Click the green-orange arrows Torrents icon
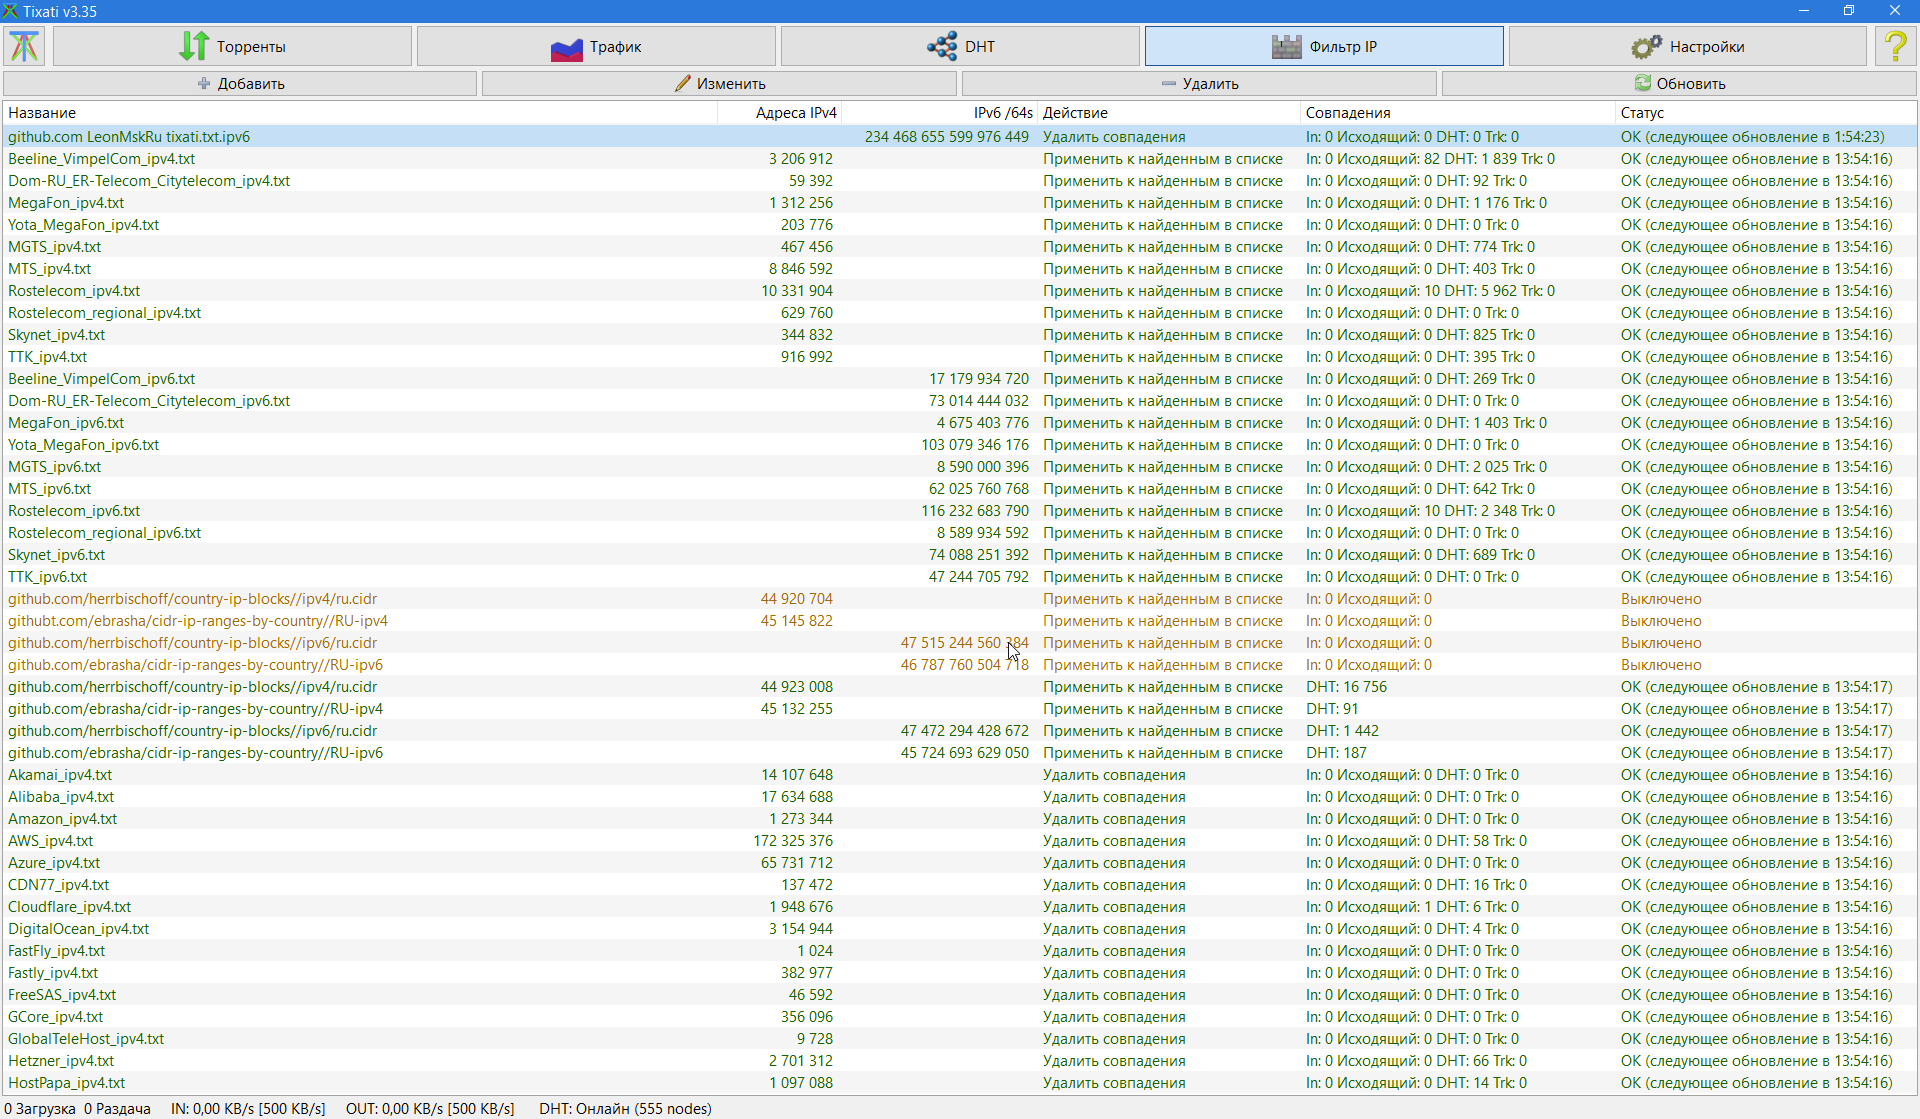 click(194, 46)
